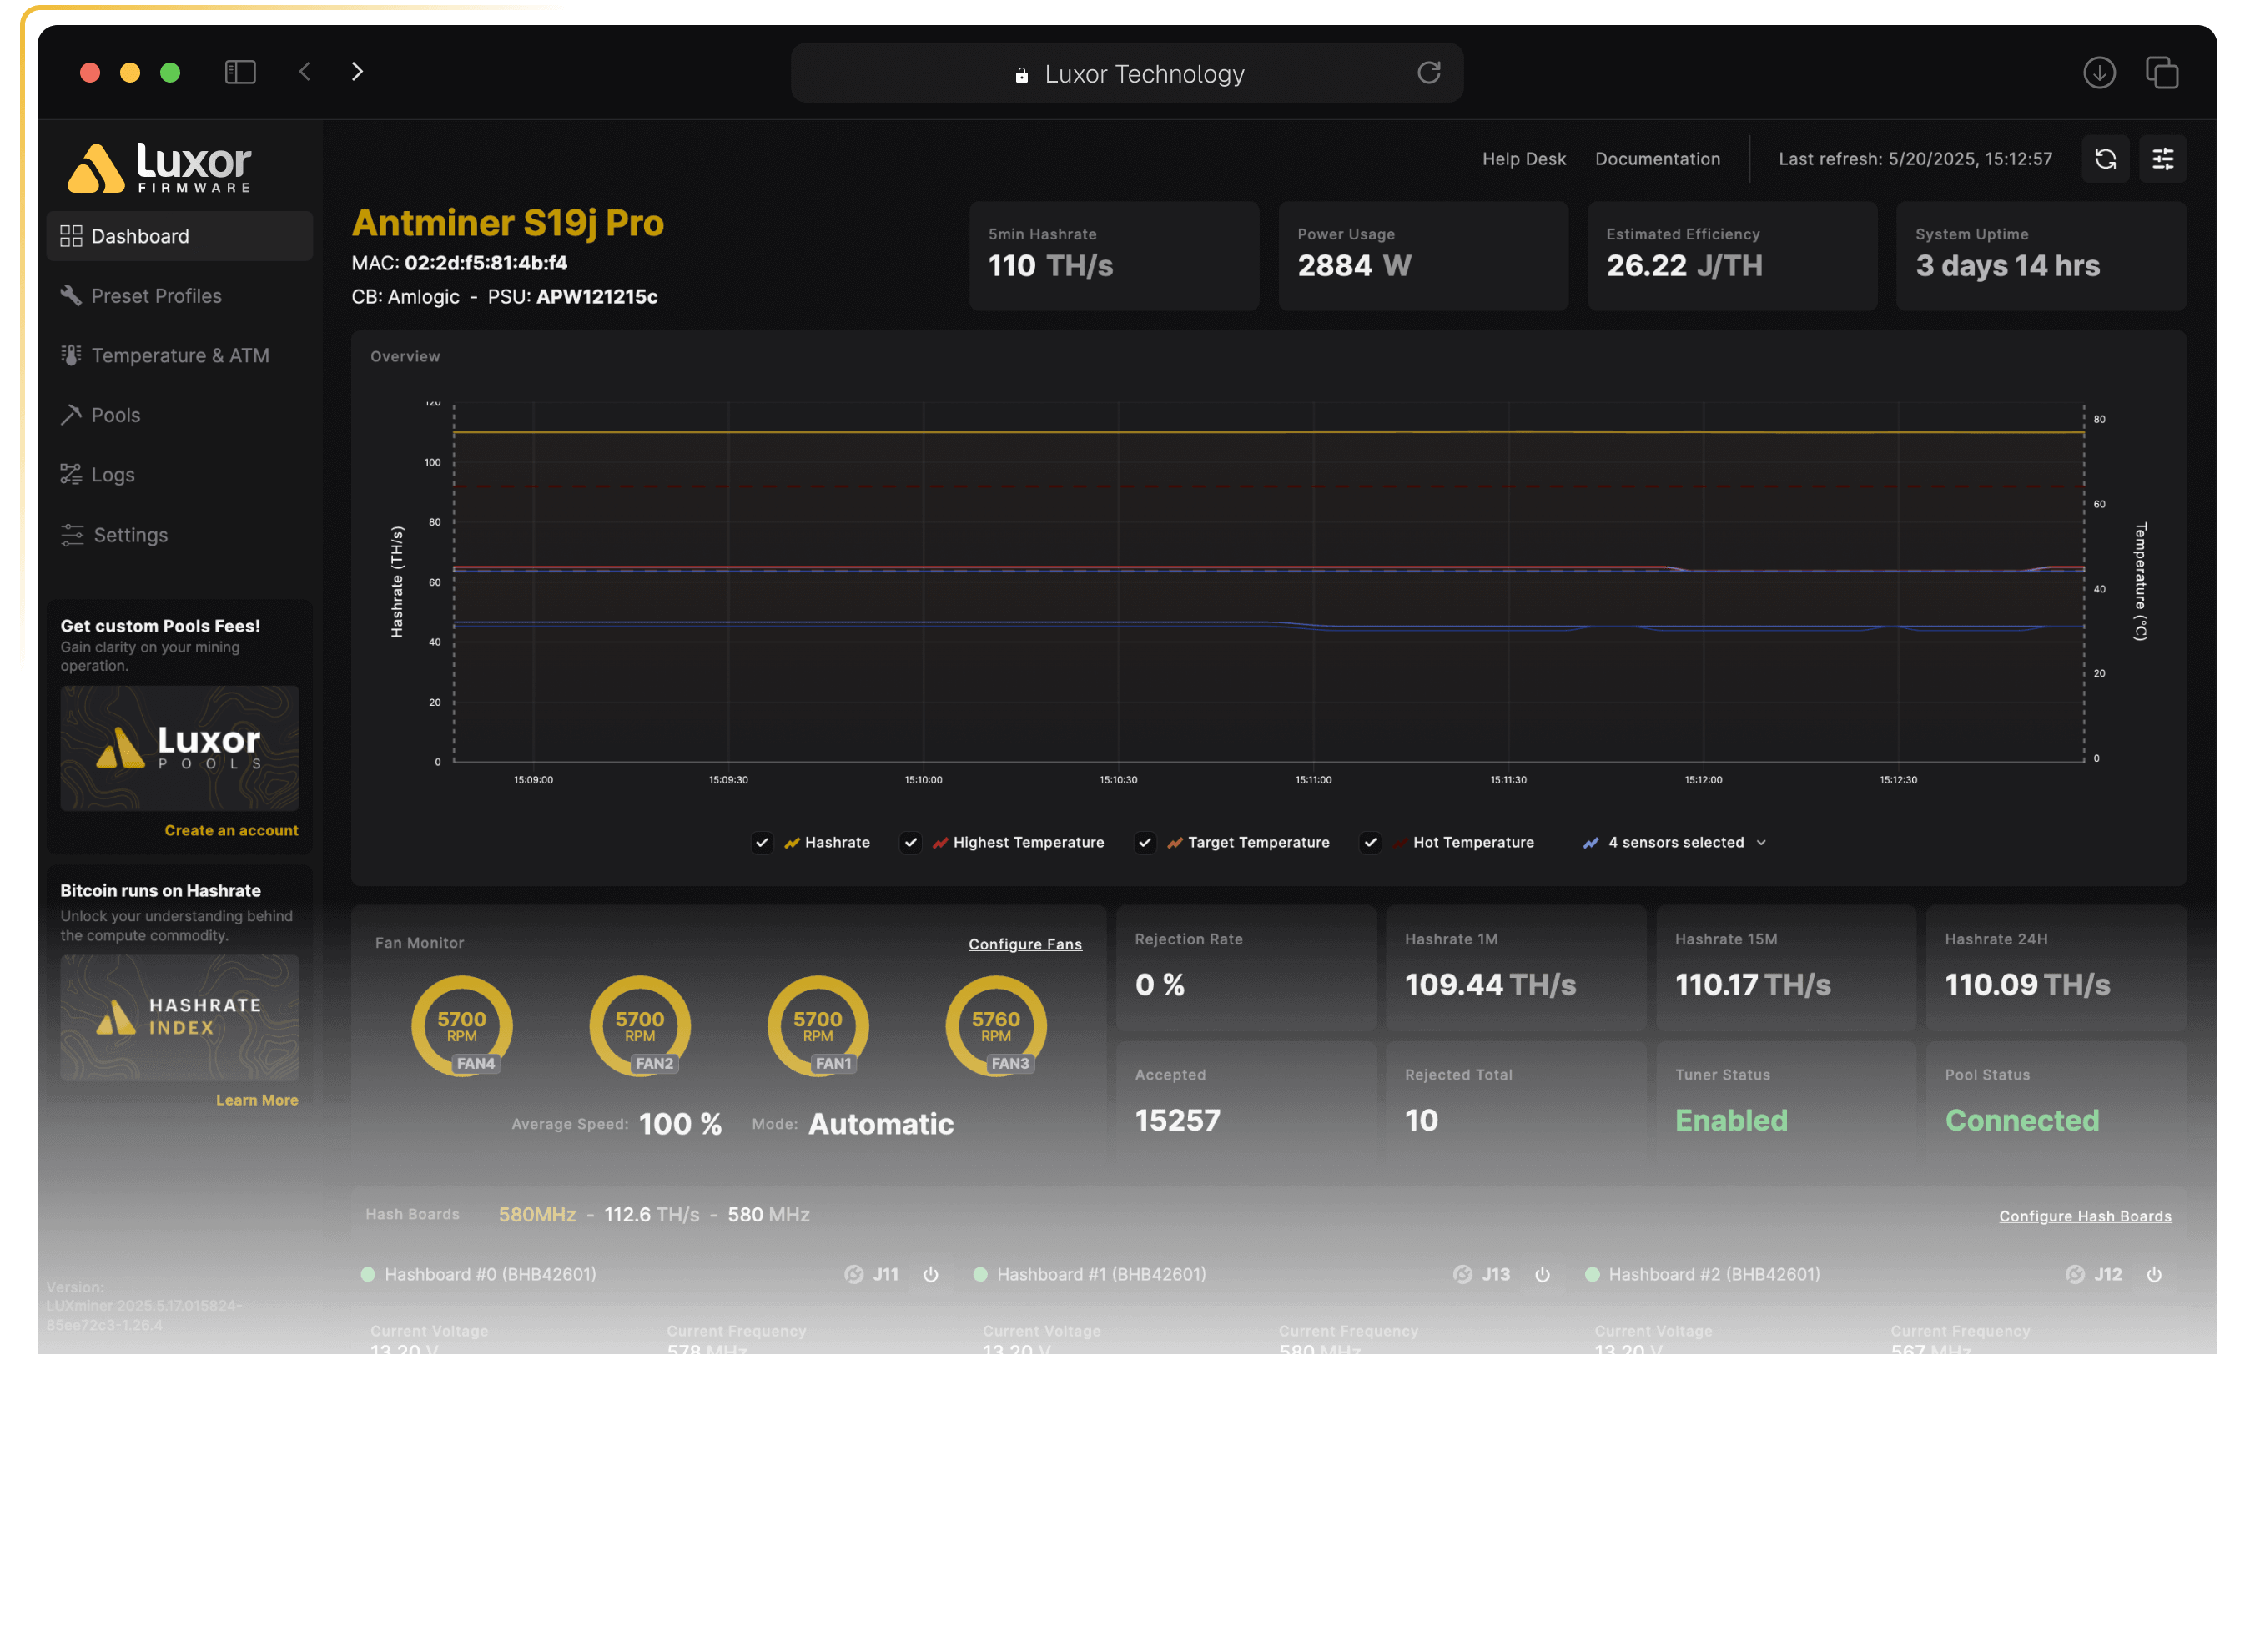The height and width of the screenshot is (1652, 2260).
Task: Open the Help Desk page
Action: (1524, 158)
